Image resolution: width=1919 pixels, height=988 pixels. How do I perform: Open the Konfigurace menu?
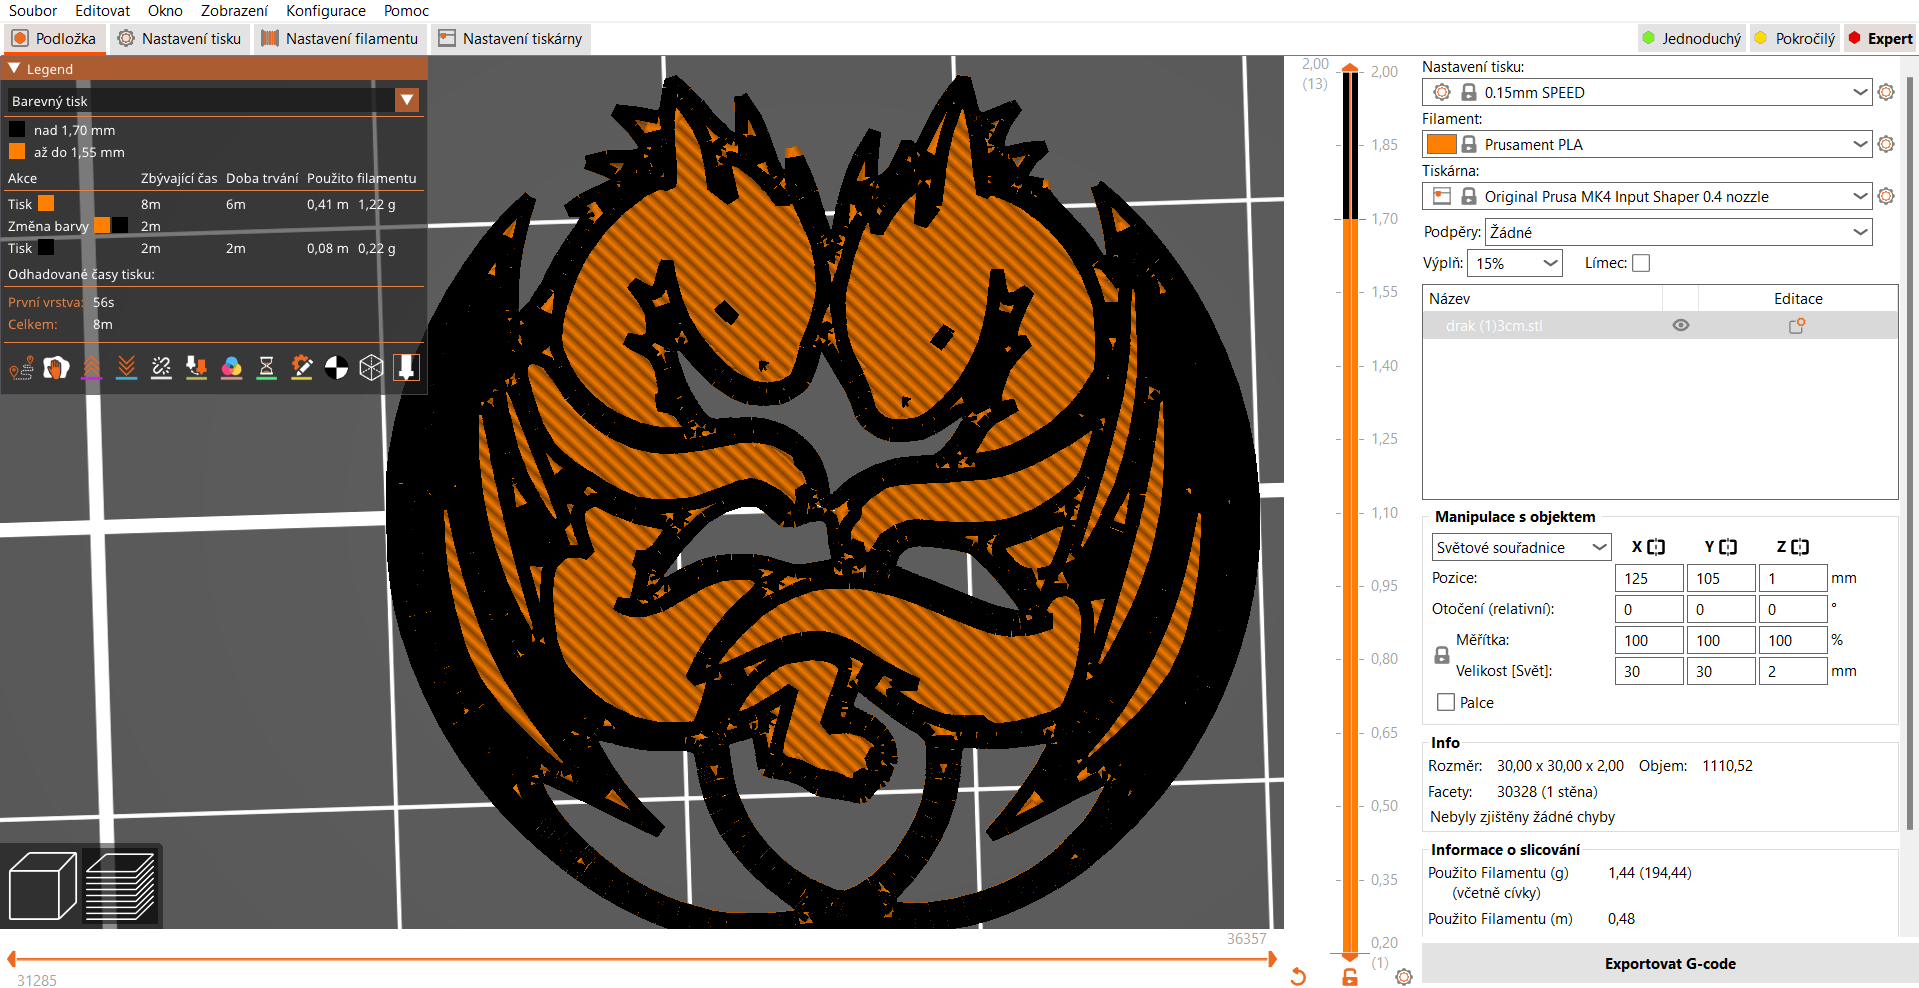[326, 11]
